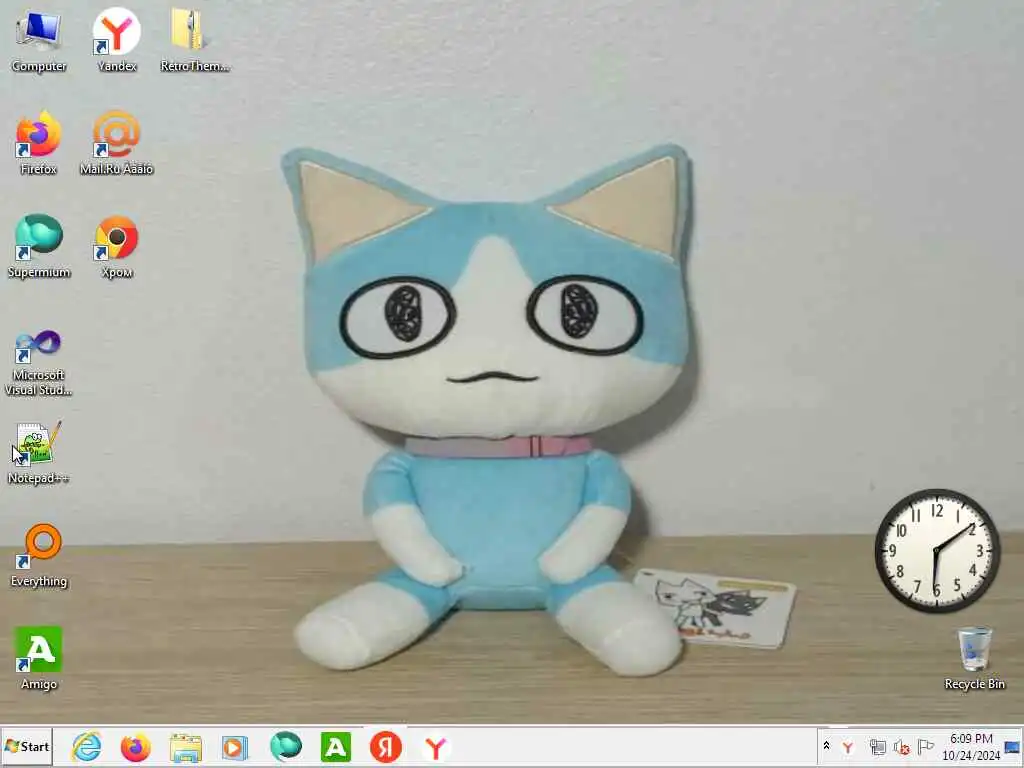Click the Yandex icon in system tray
This screenshot has width=1024, height=768.
pyautogui.click(x=848, y=747)
